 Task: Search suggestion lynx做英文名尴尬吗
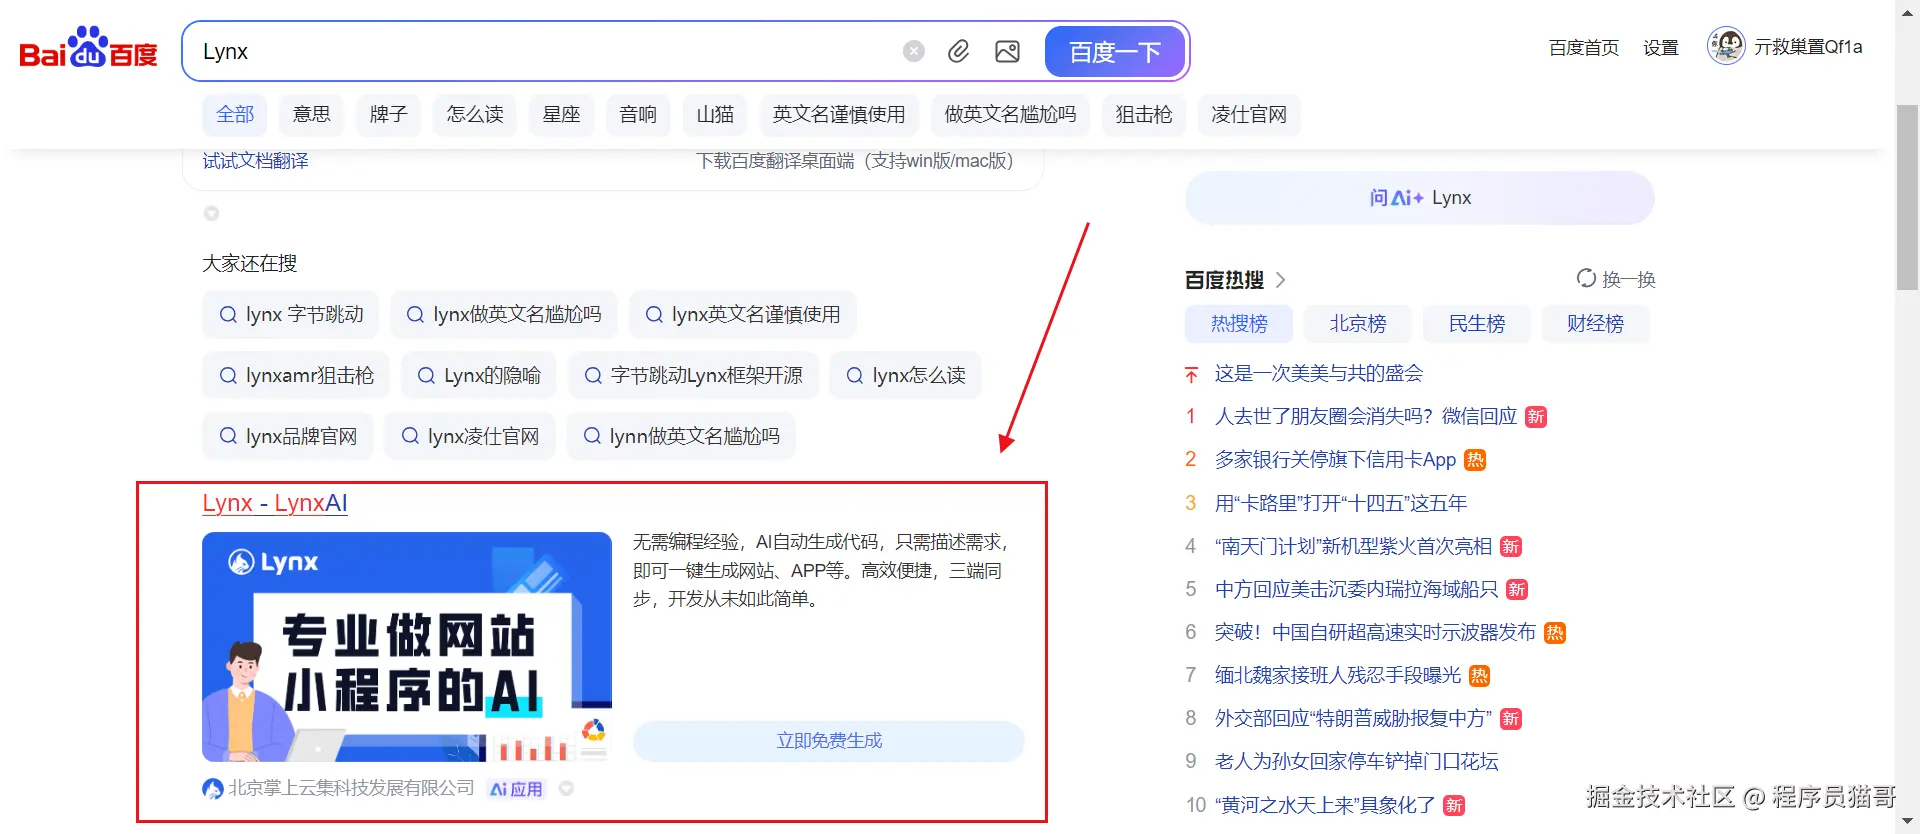point(504,315)
